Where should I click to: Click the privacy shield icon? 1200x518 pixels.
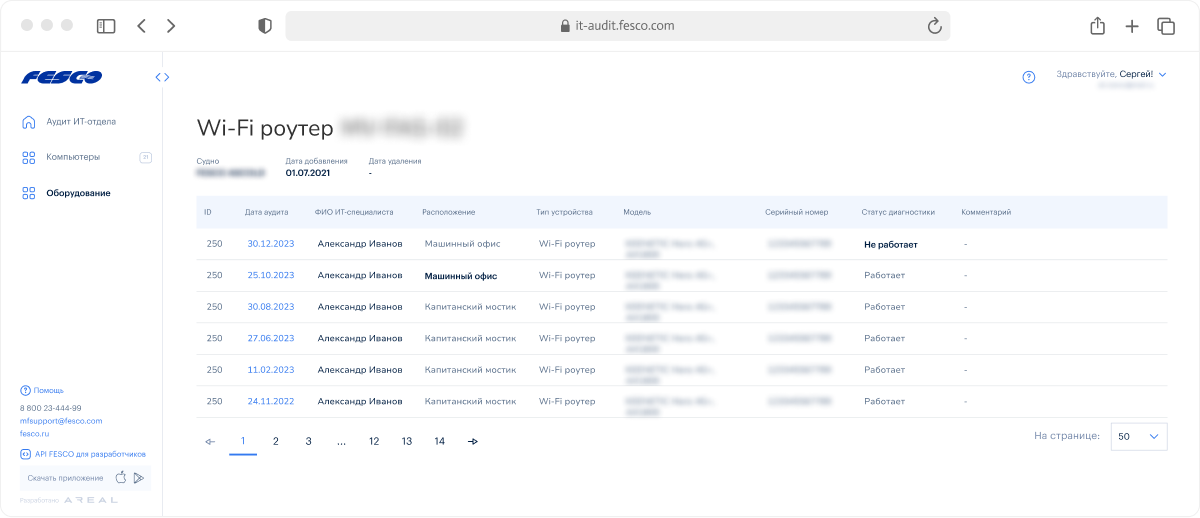pos(265,26)
